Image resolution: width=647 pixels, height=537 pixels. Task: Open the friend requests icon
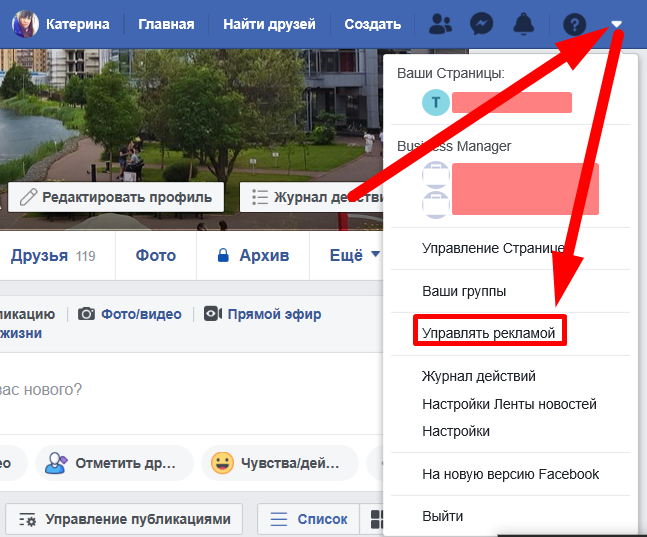pyautogui.click(x=440, y=24)
